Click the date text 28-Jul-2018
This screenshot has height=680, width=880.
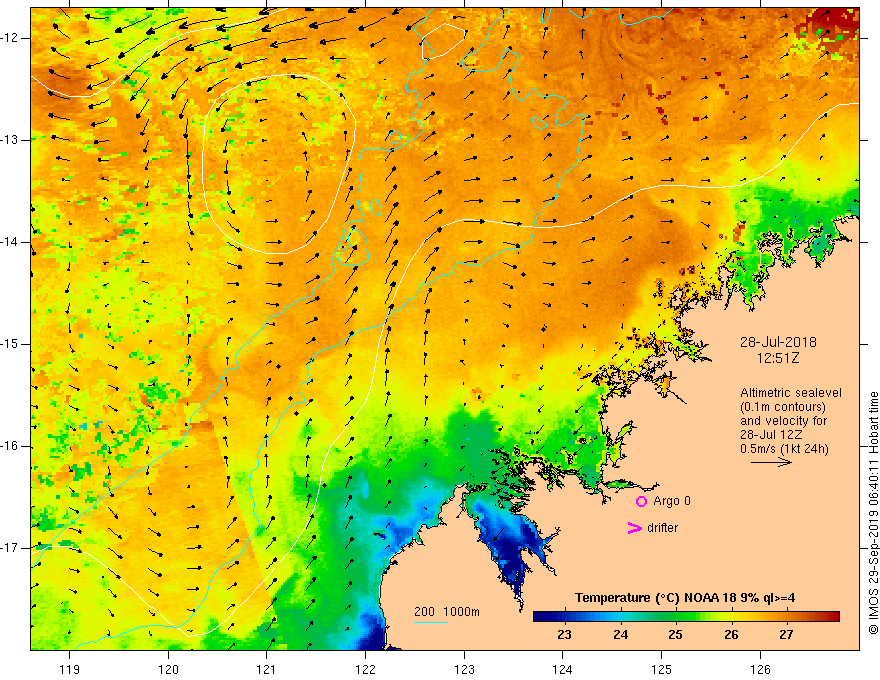(x=778, y=342)
